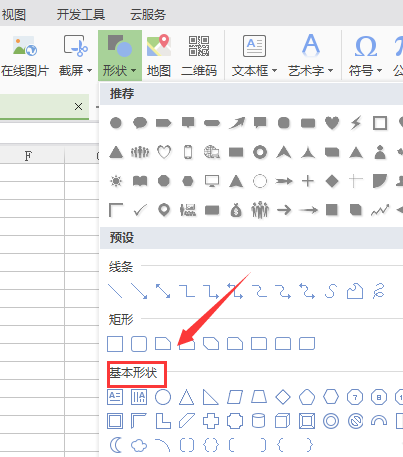Screen dimensions: 403x457
Task: Insert a QR code with 二维码
Action: point(199,56)
